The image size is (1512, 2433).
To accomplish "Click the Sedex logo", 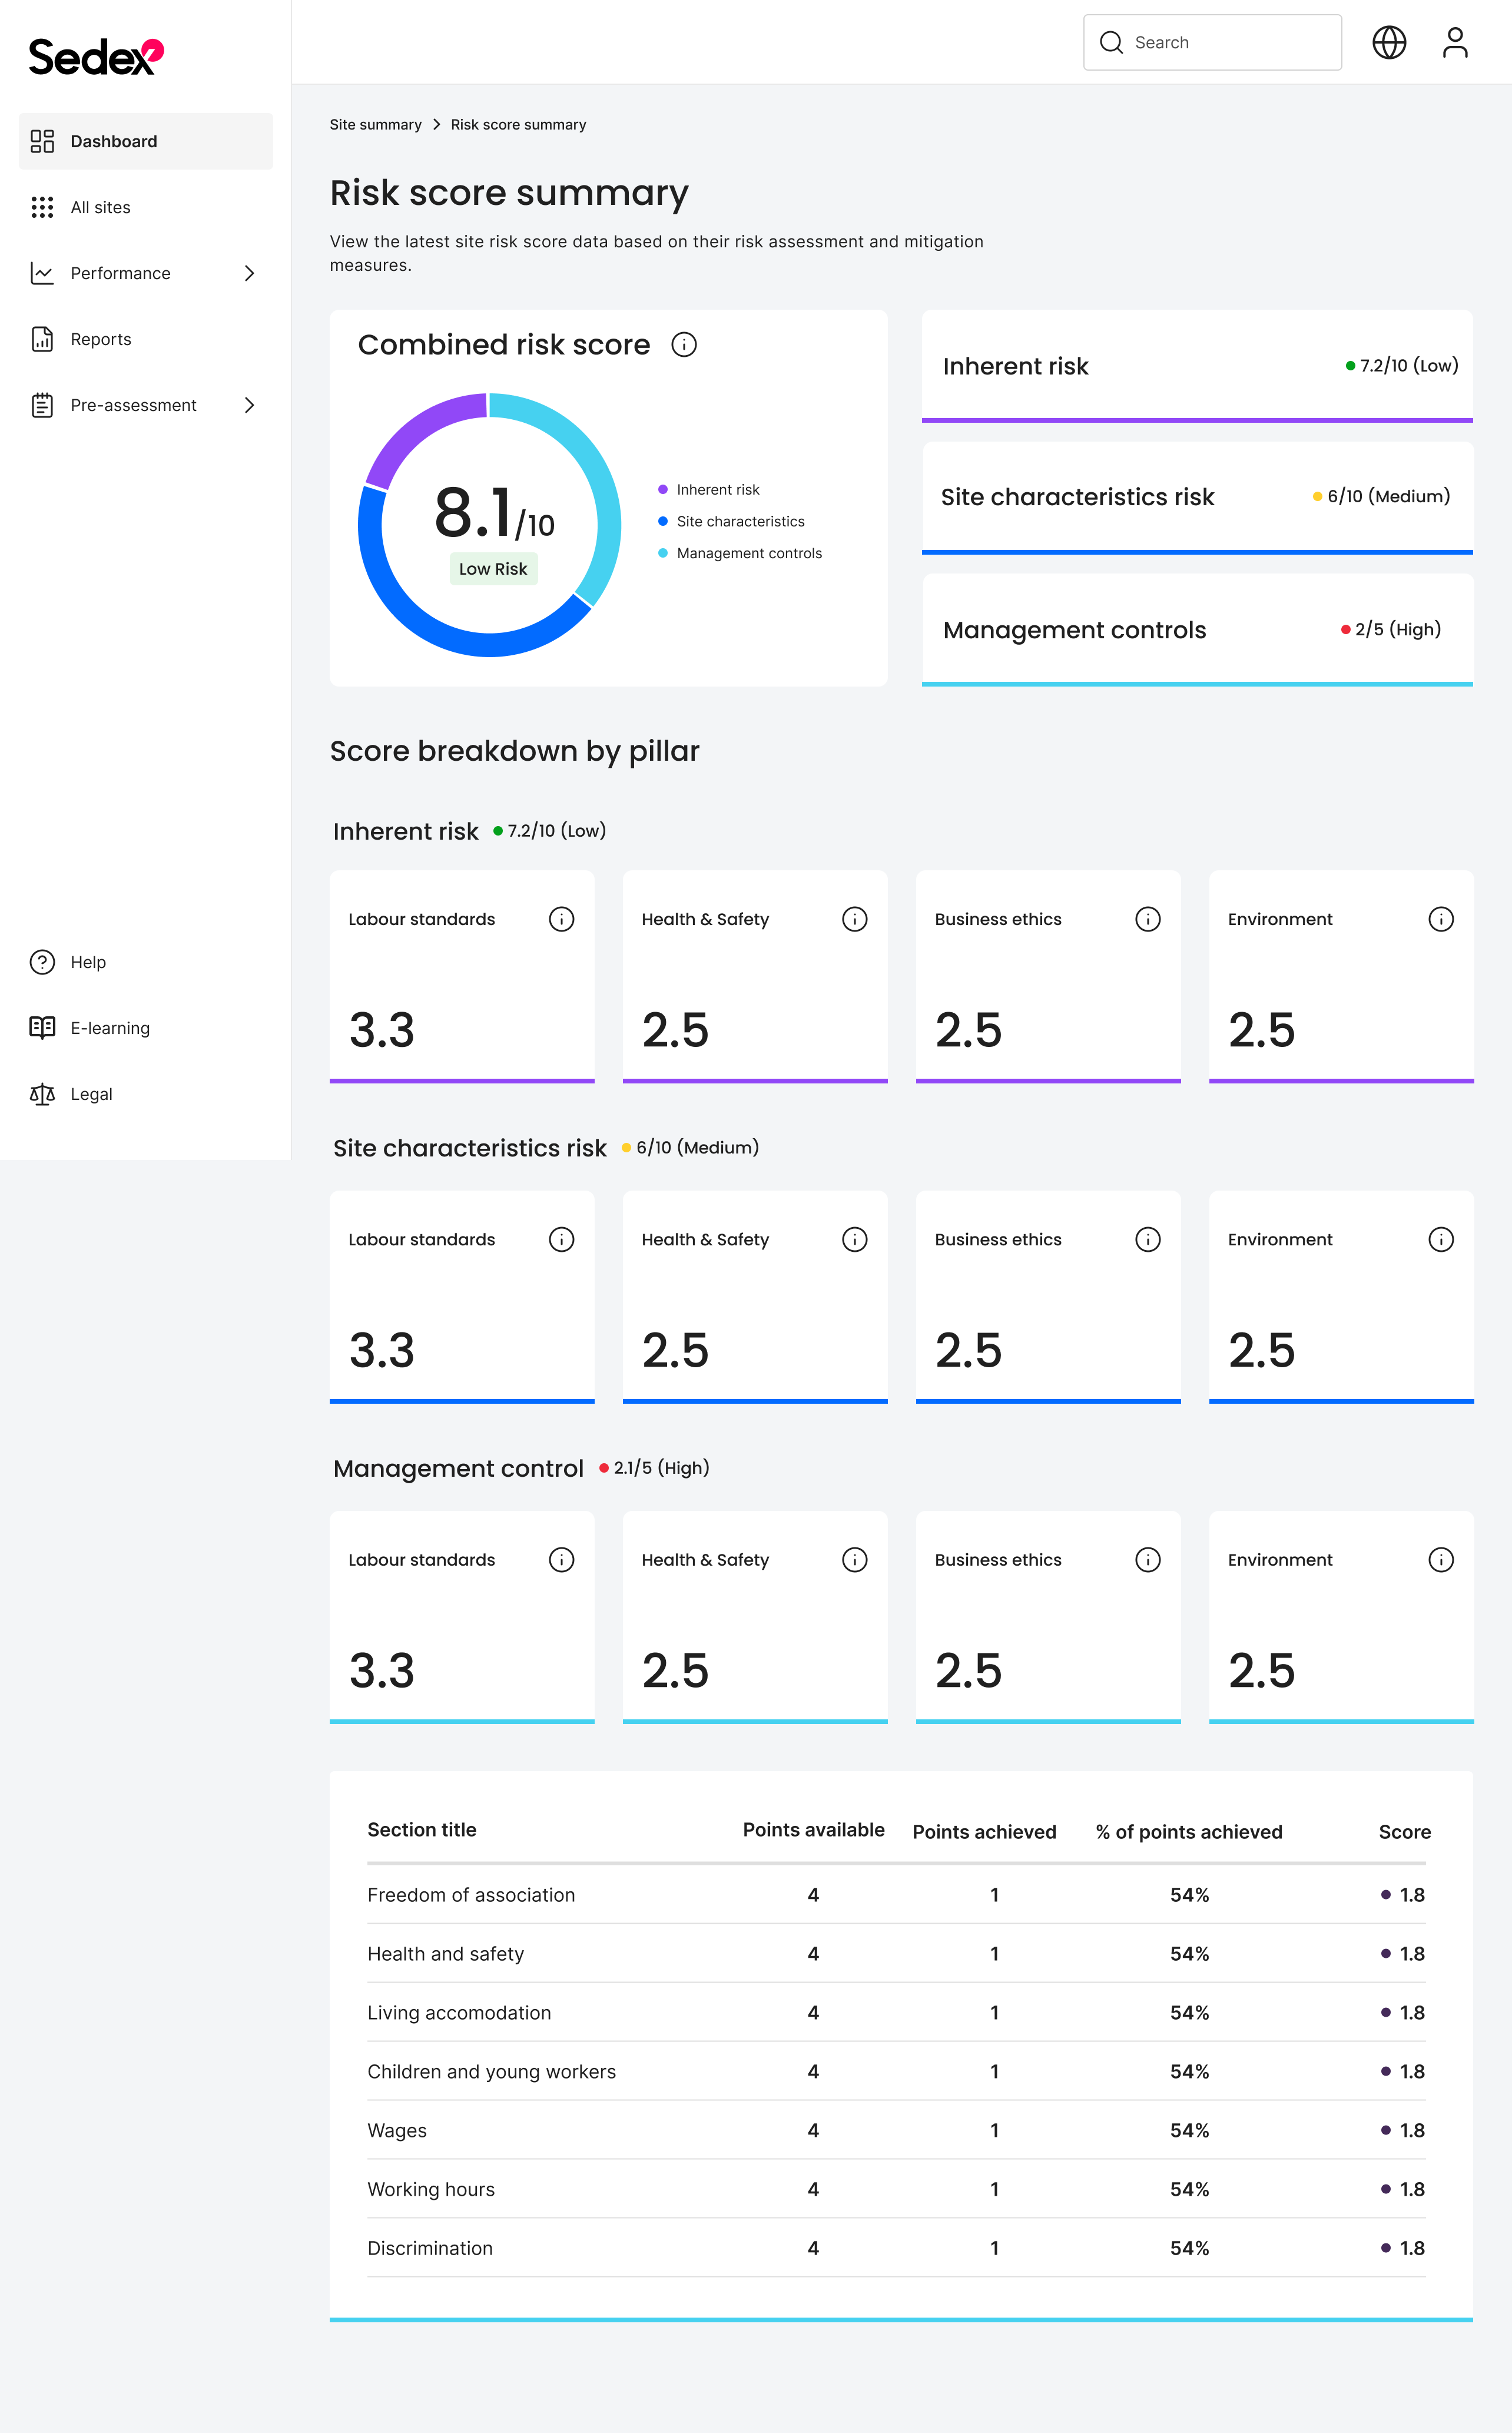I will pos(96,57).
